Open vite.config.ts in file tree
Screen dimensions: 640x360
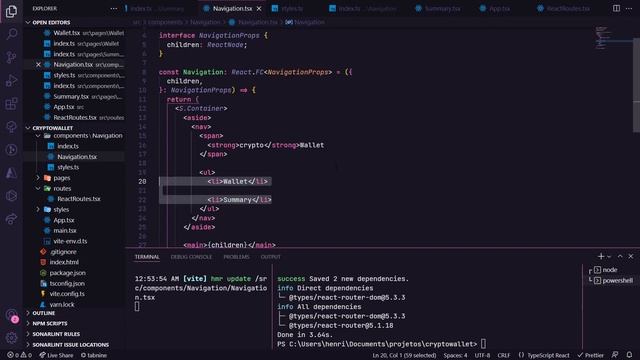coord(67,294)
